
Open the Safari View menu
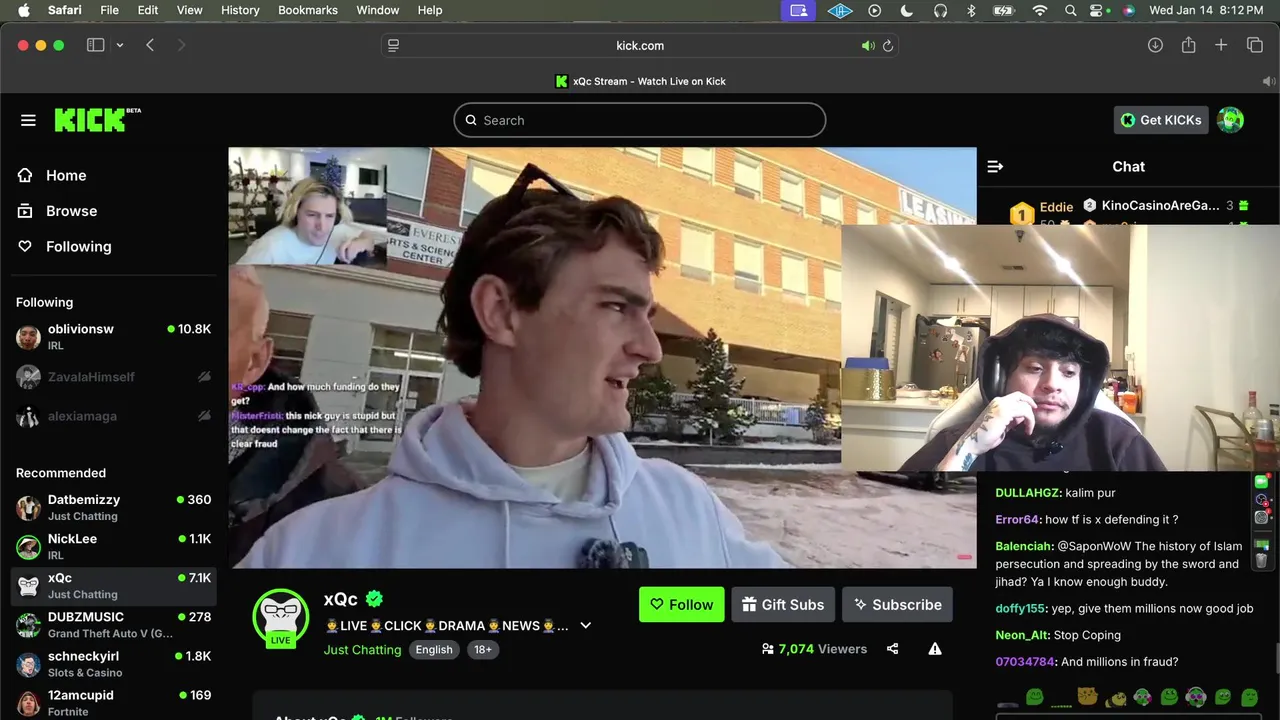(190, 10)
